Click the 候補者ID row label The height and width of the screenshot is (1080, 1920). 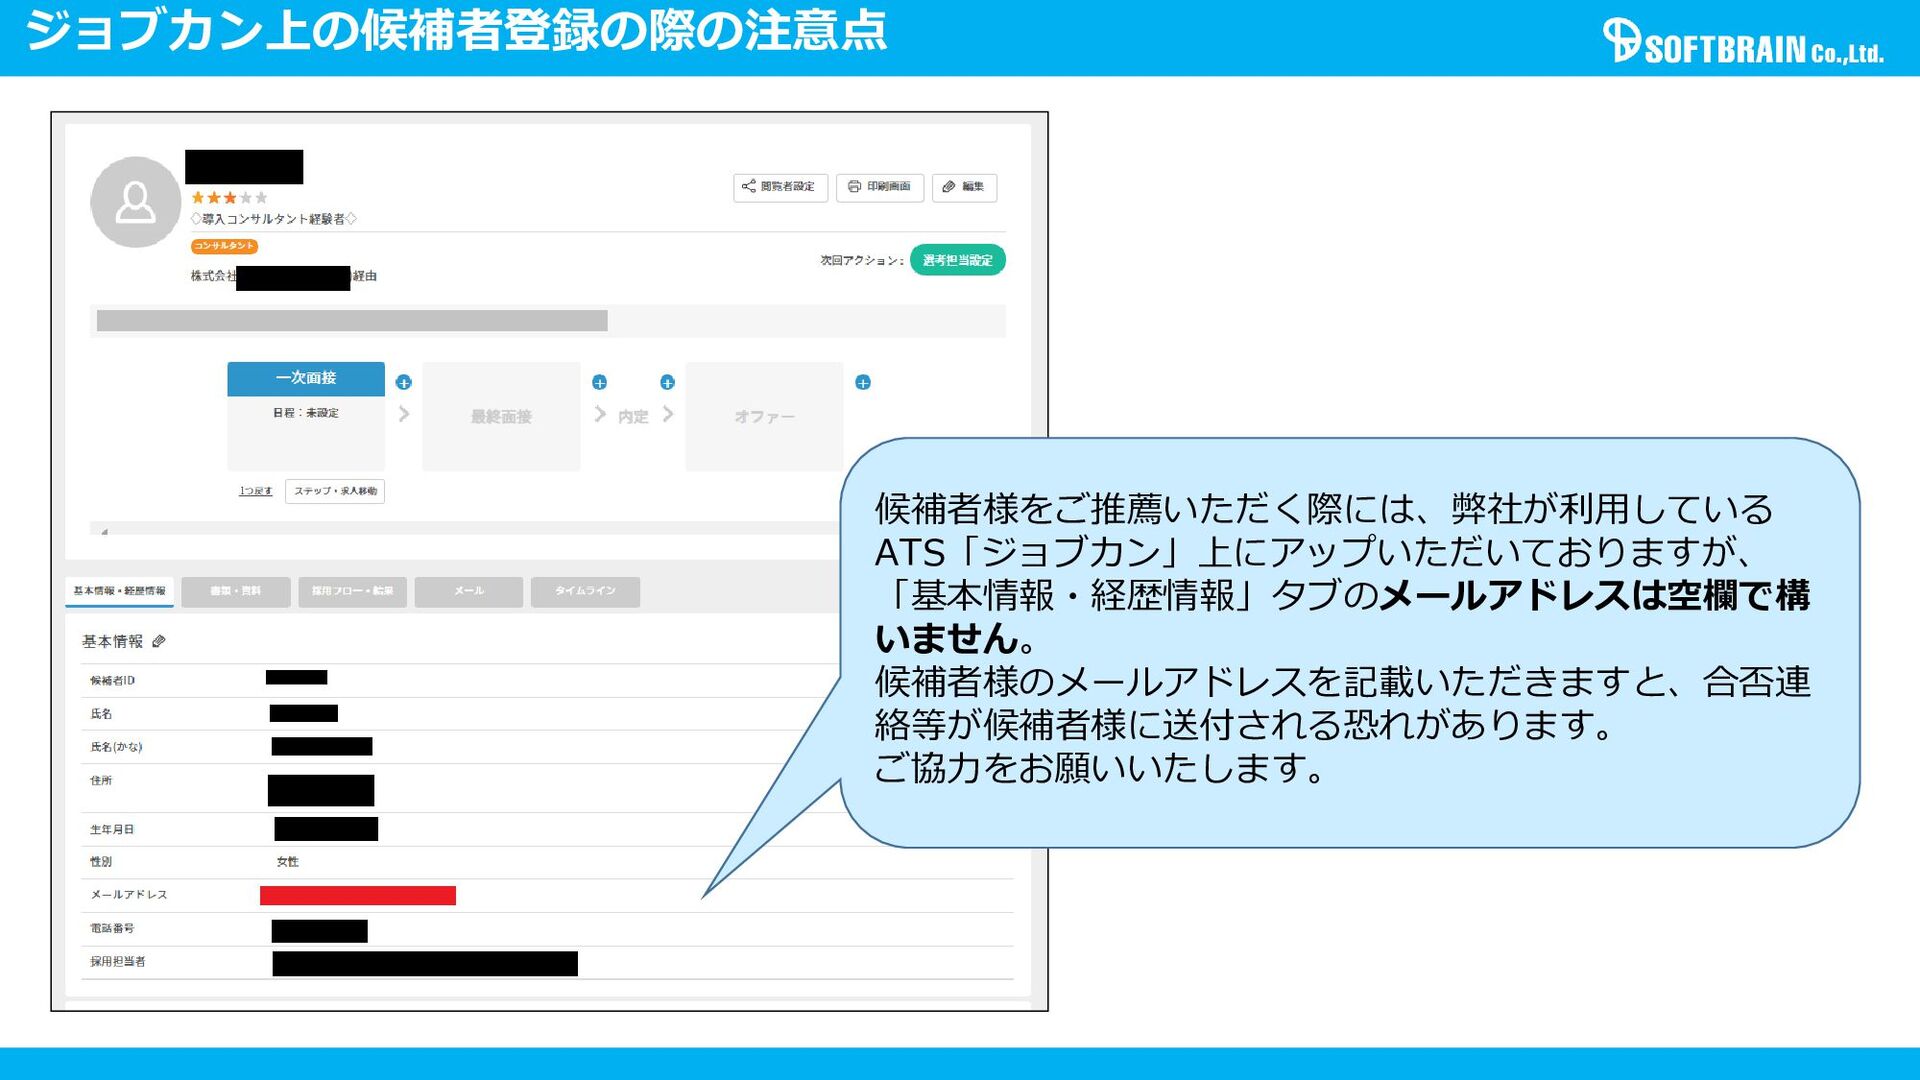(x=112, y=680)
